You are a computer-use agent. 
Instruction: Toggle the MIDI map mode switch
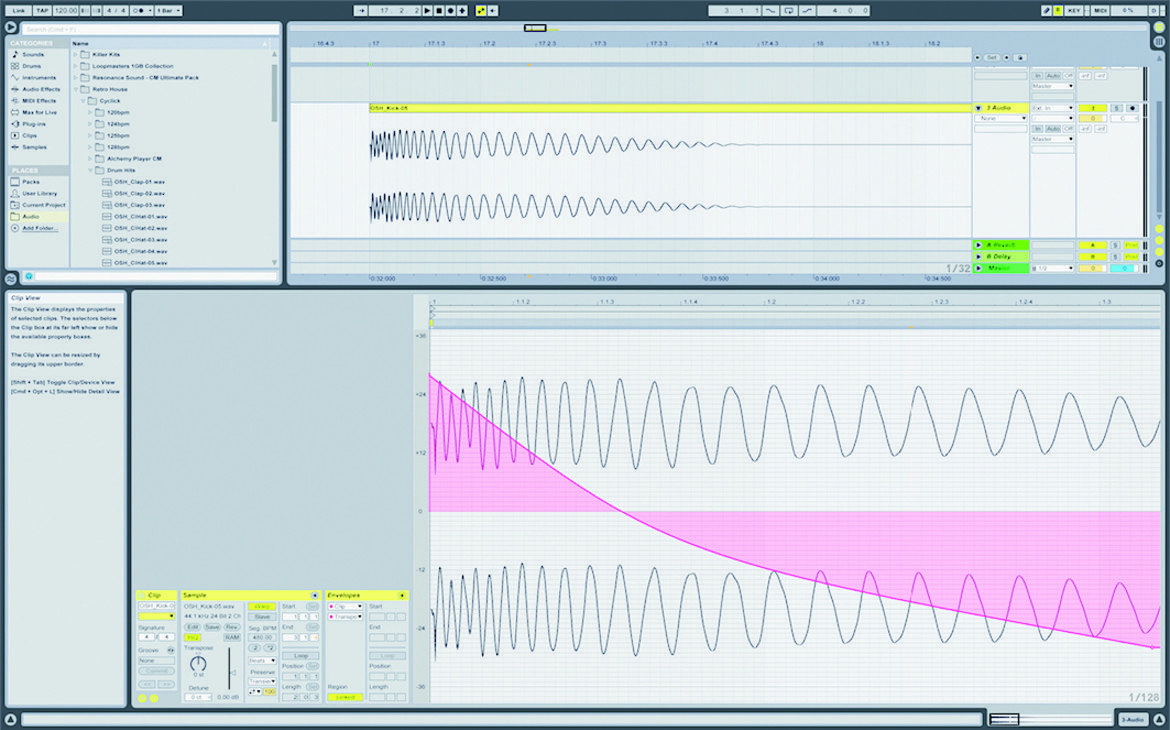pyautogui.click(x=1100, y=10)
